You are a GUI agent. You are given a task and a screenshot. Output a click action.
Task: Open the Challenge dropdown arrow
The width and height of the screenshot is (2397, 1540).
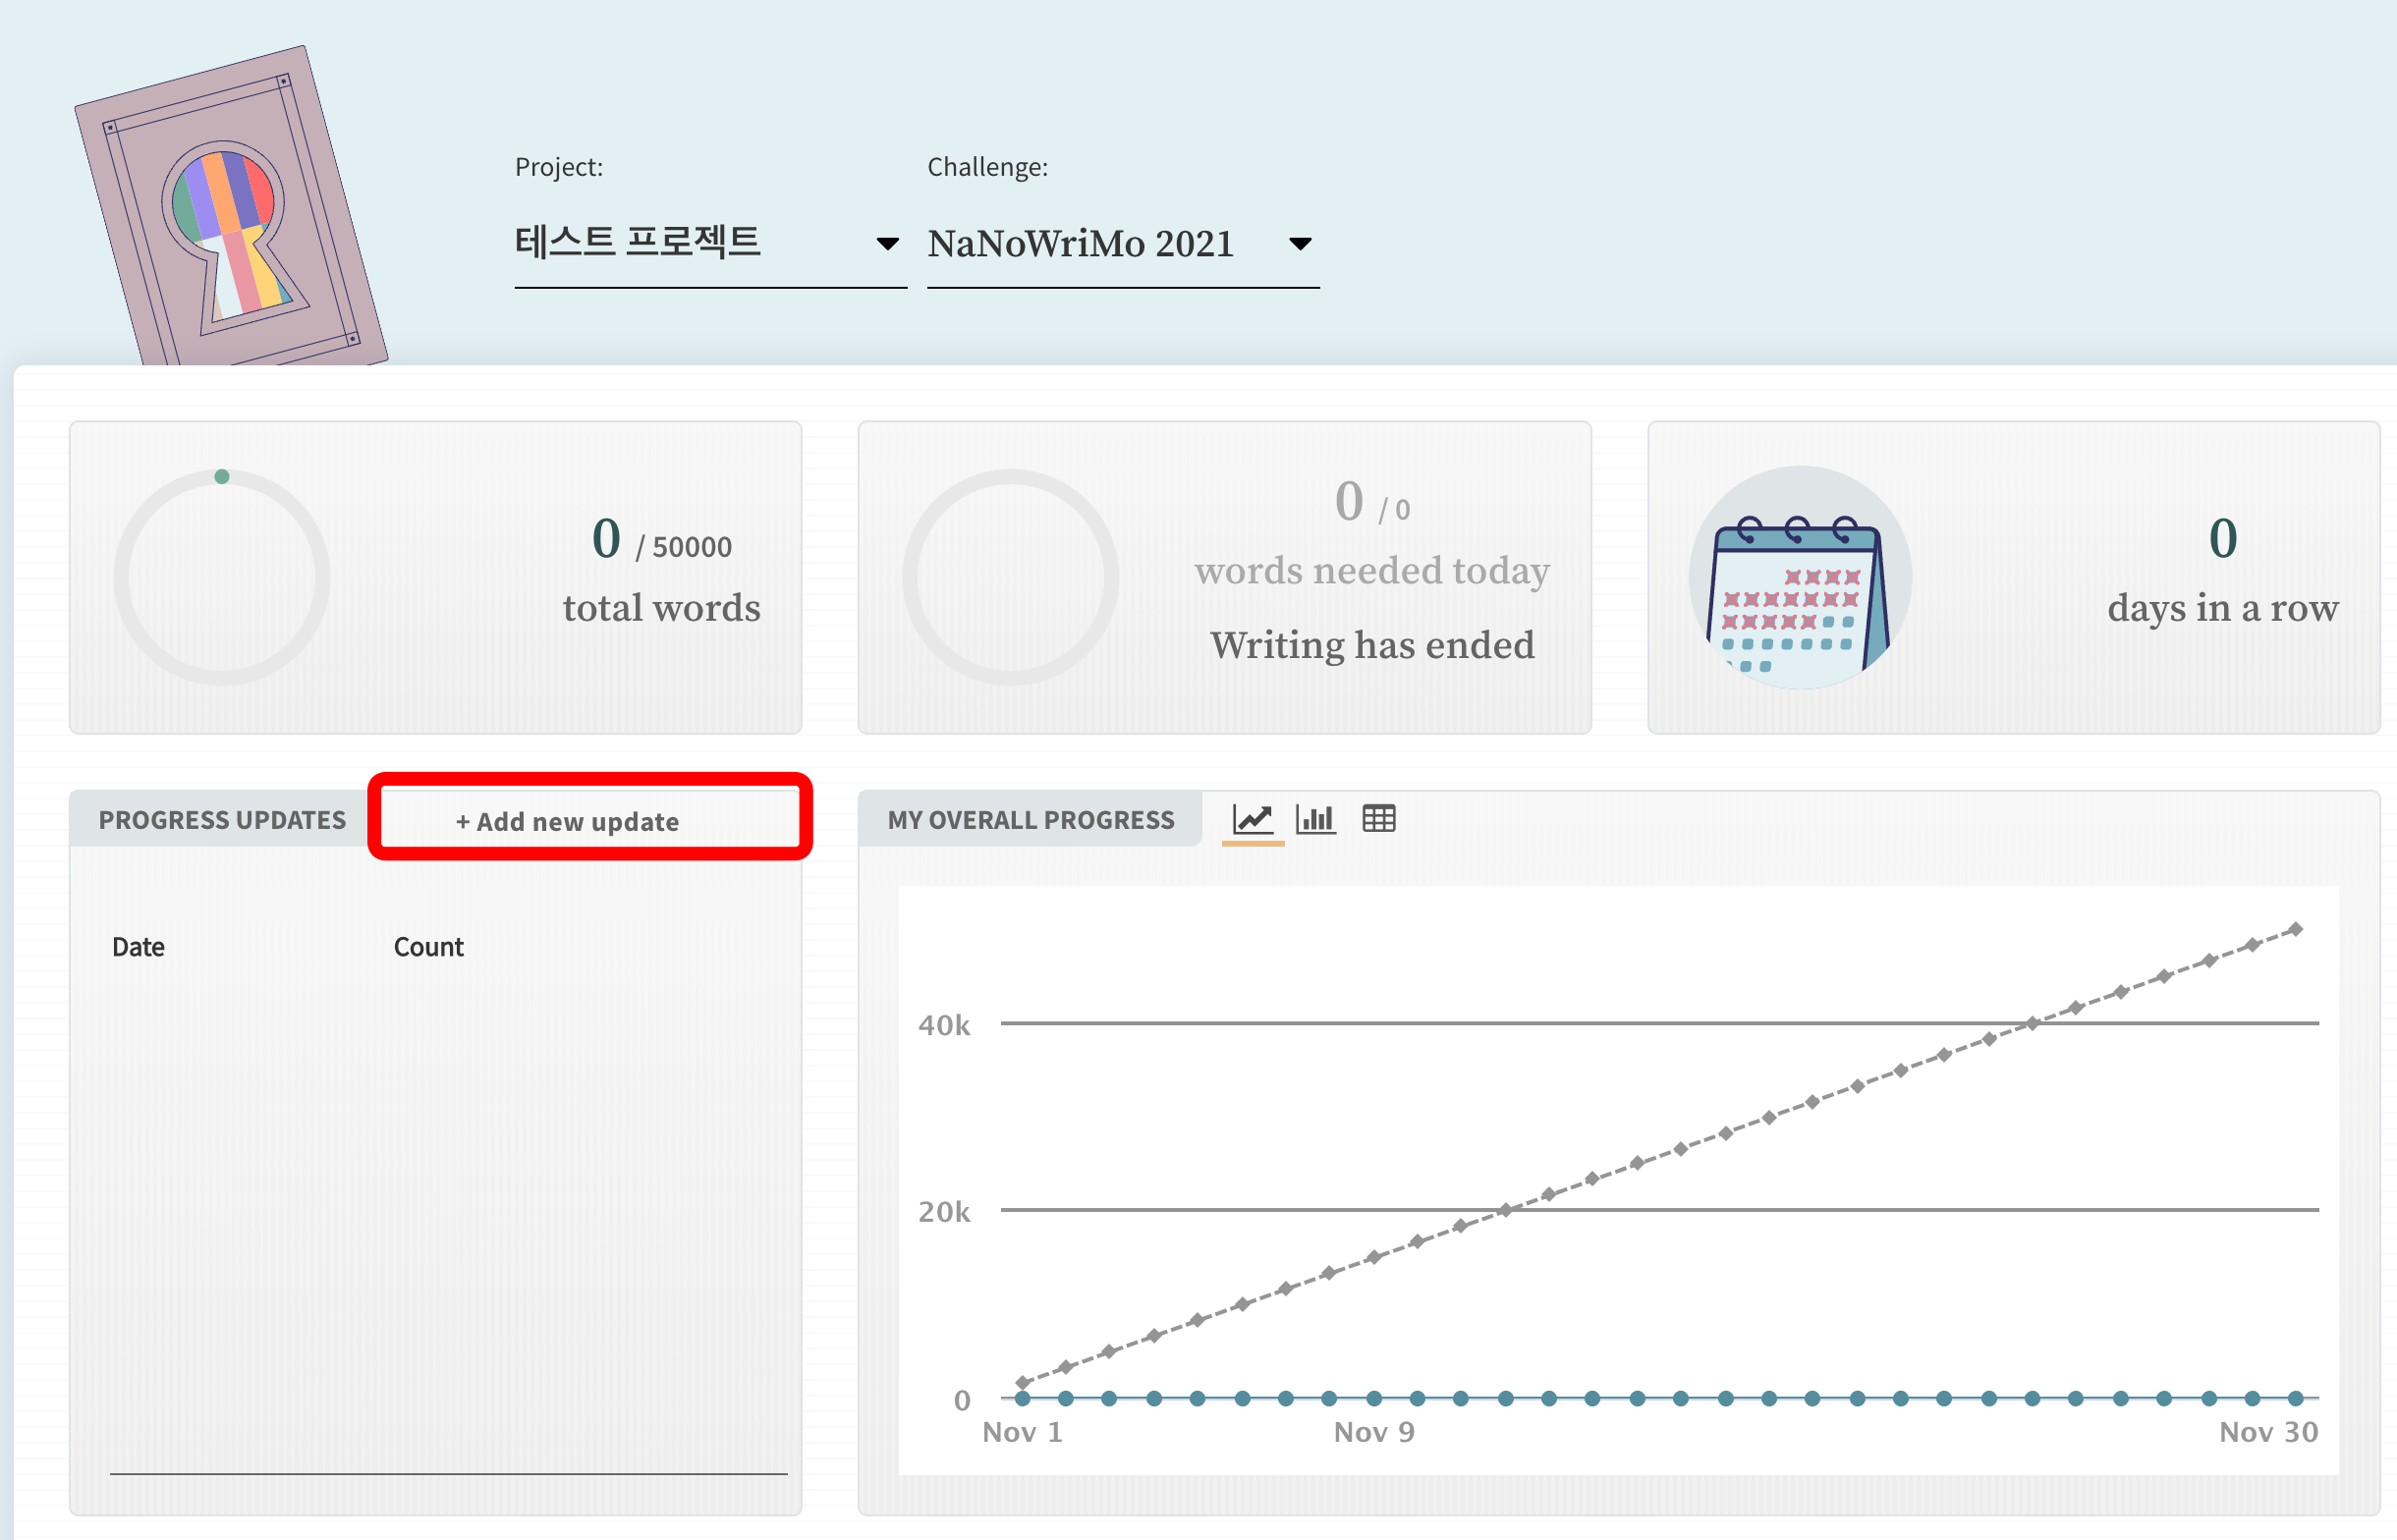click(x=1299, y=244)
